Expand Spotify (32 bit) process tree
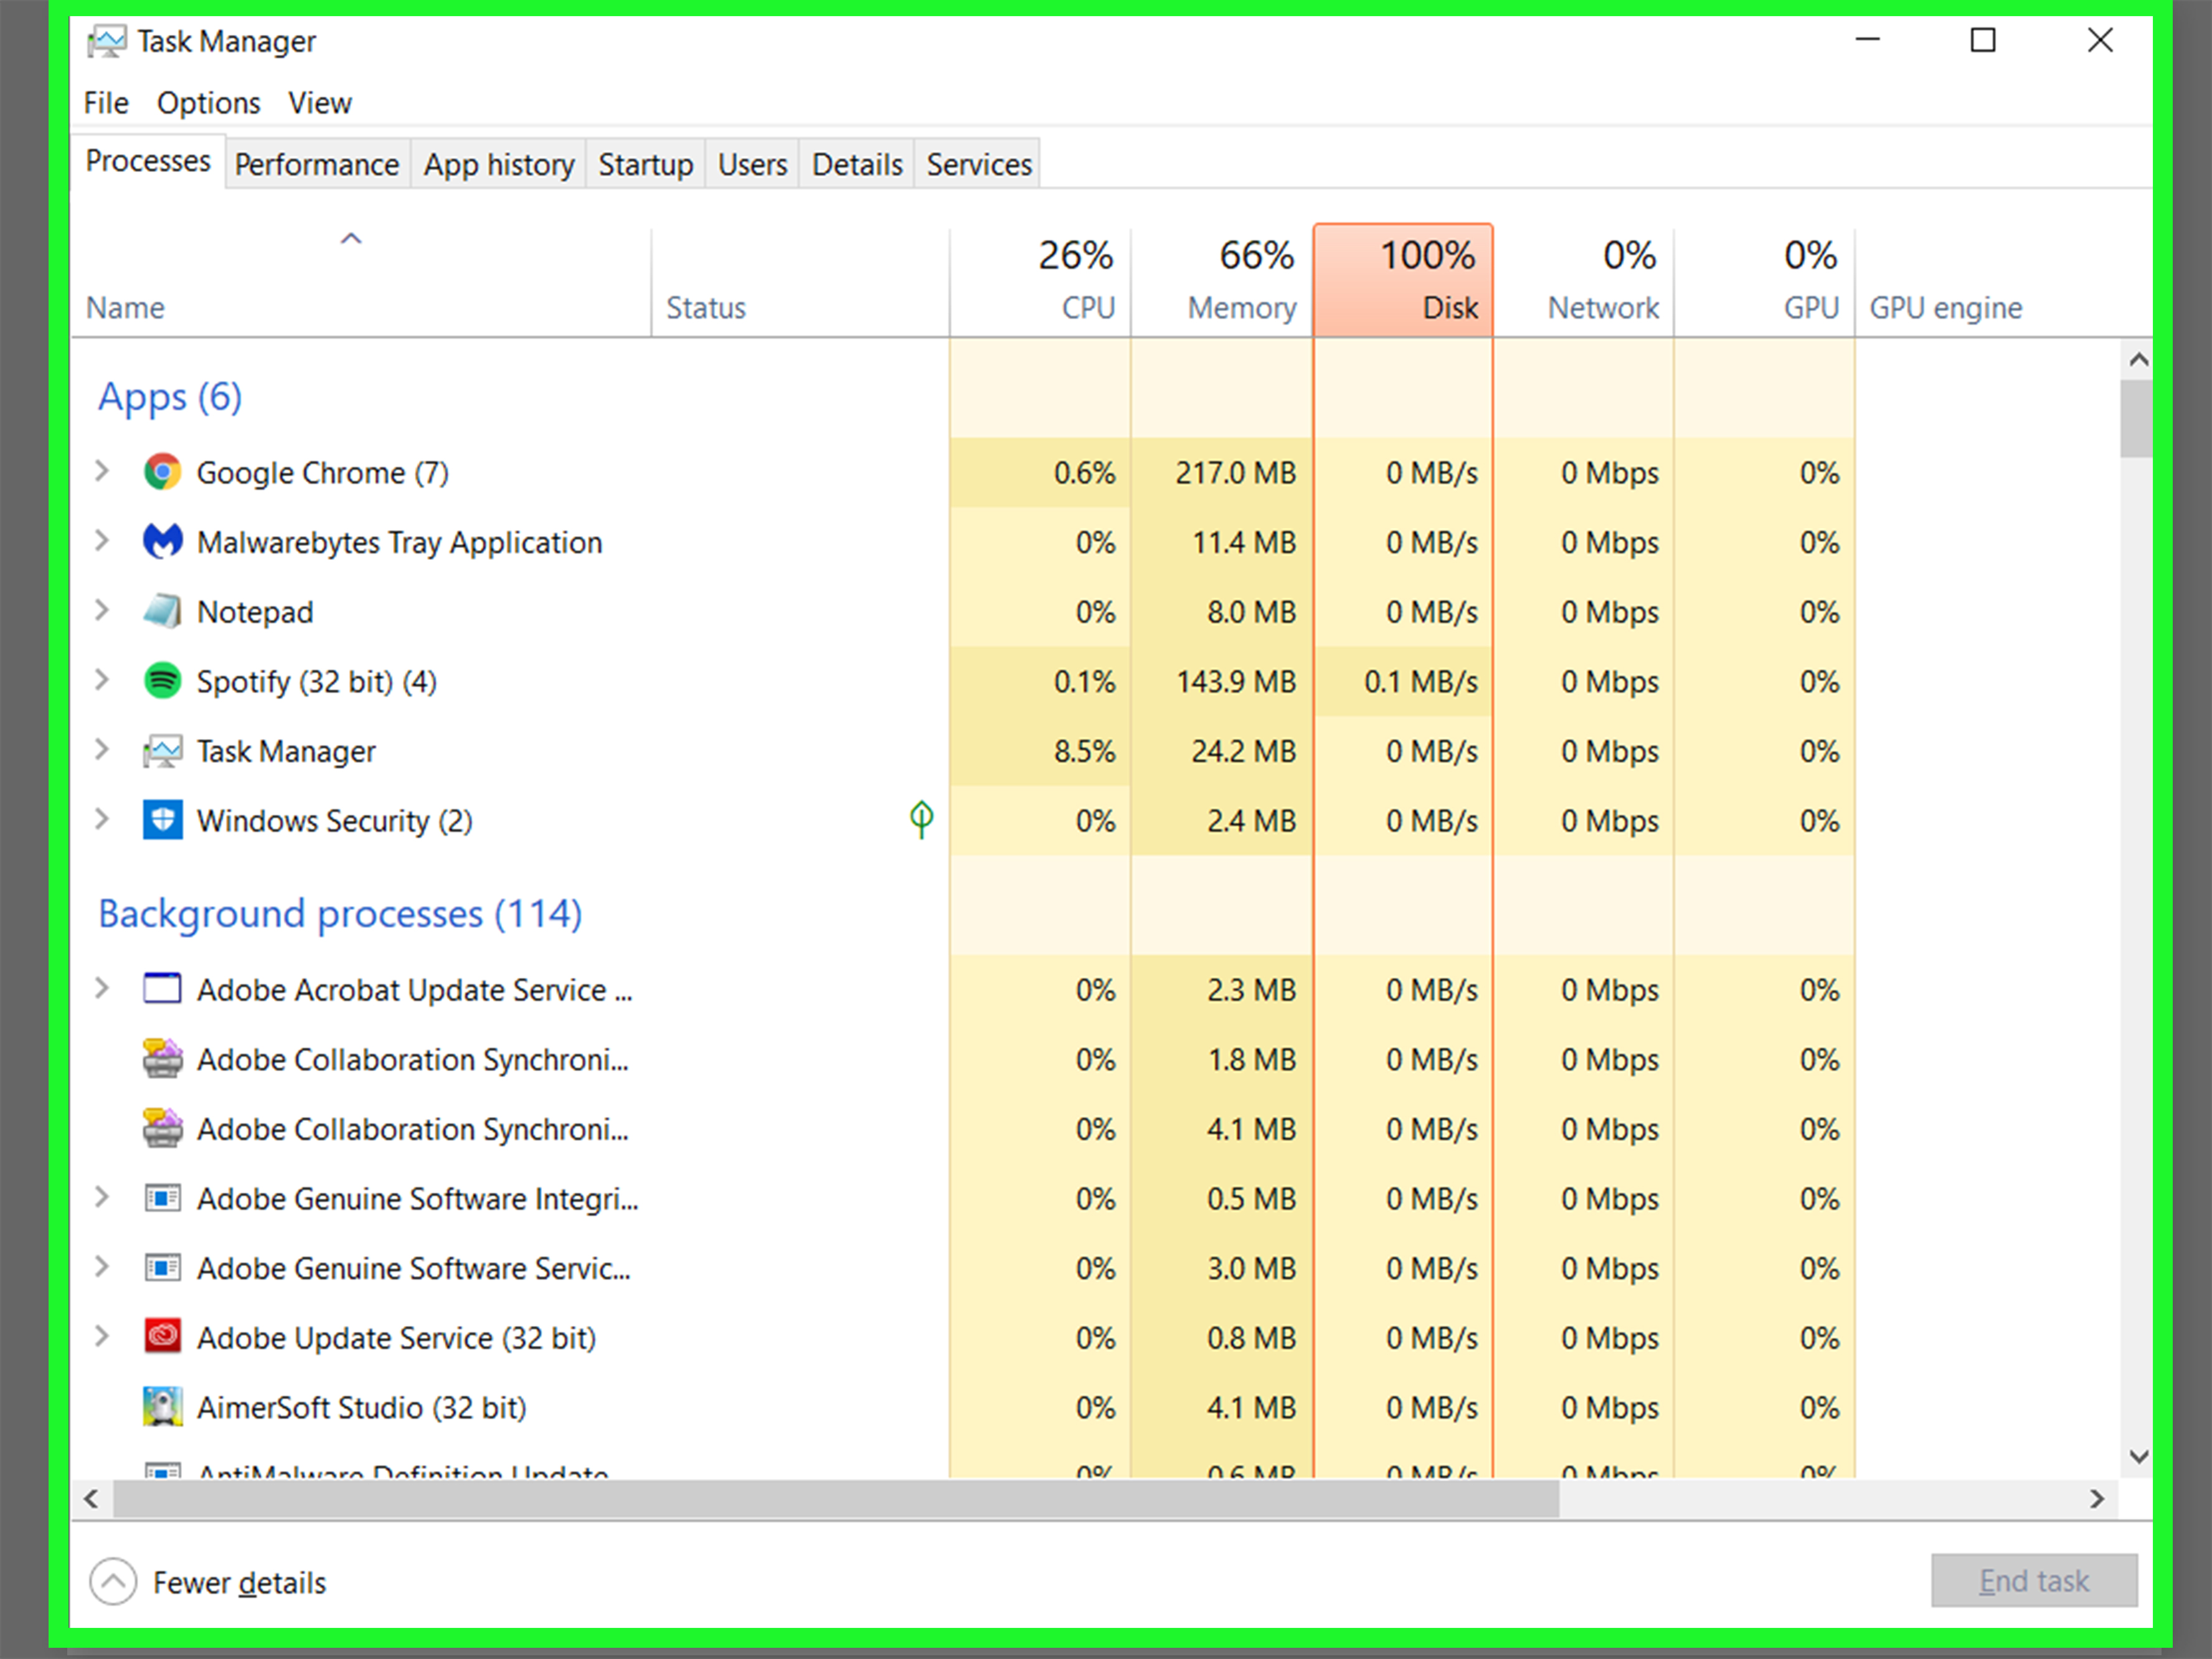2212x1659 pixels. 101,681
